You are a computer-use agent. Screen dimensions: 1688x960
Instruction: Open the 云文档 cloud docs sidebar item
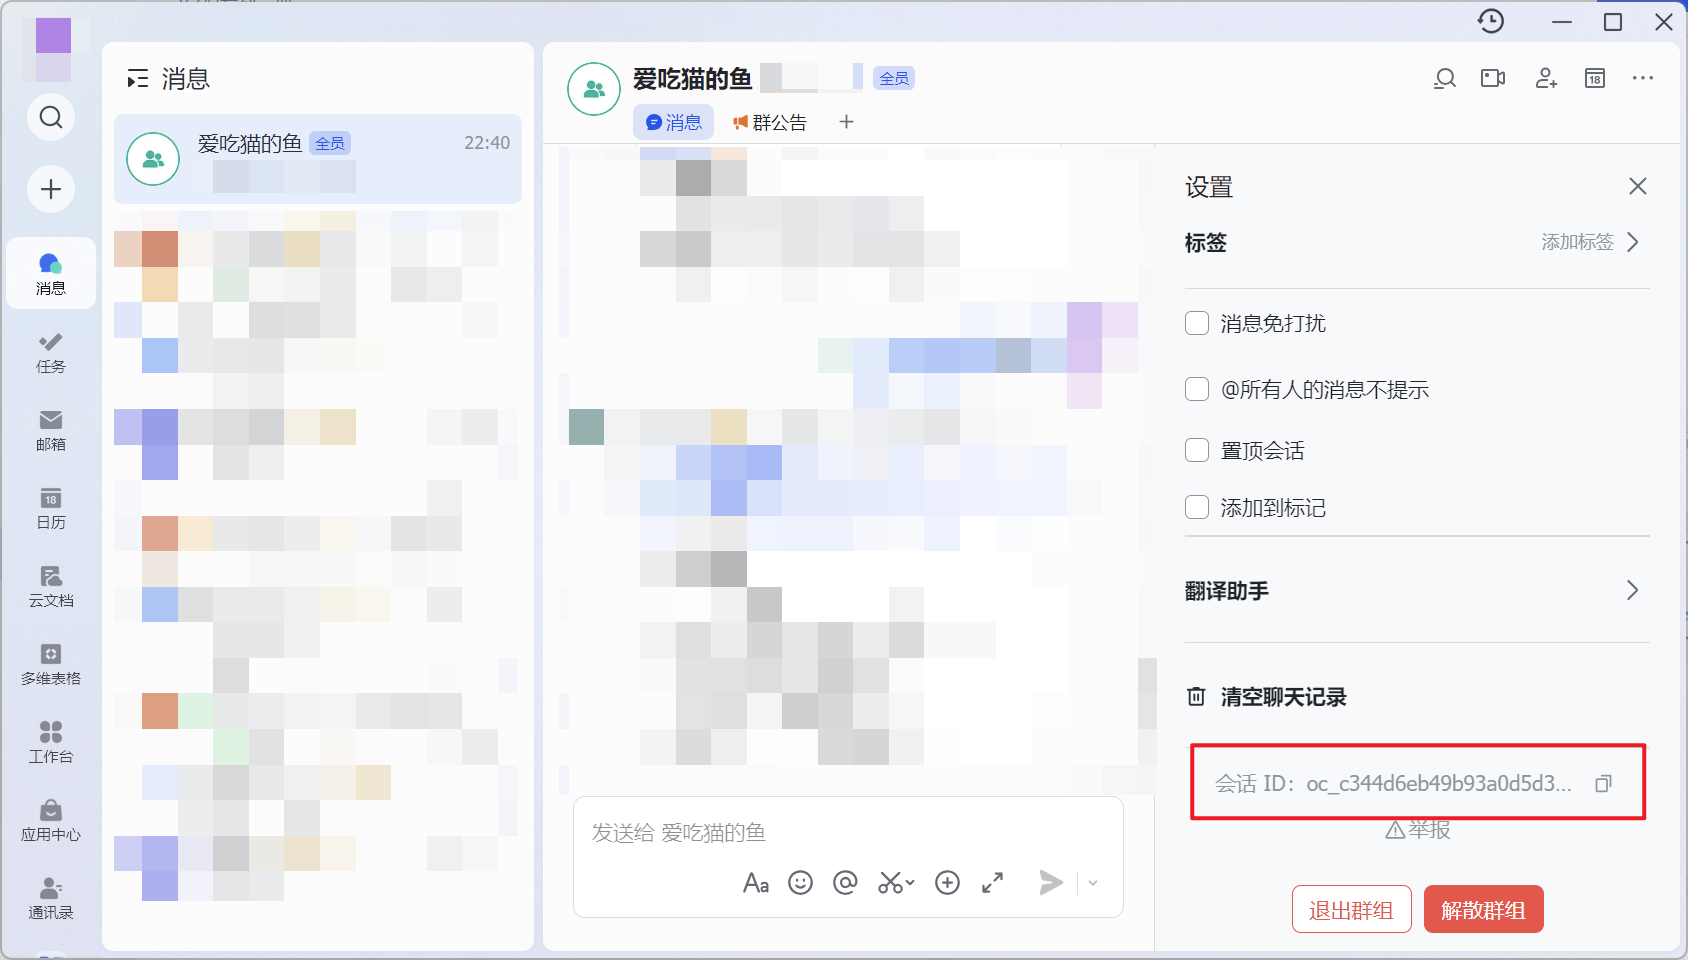51,586
